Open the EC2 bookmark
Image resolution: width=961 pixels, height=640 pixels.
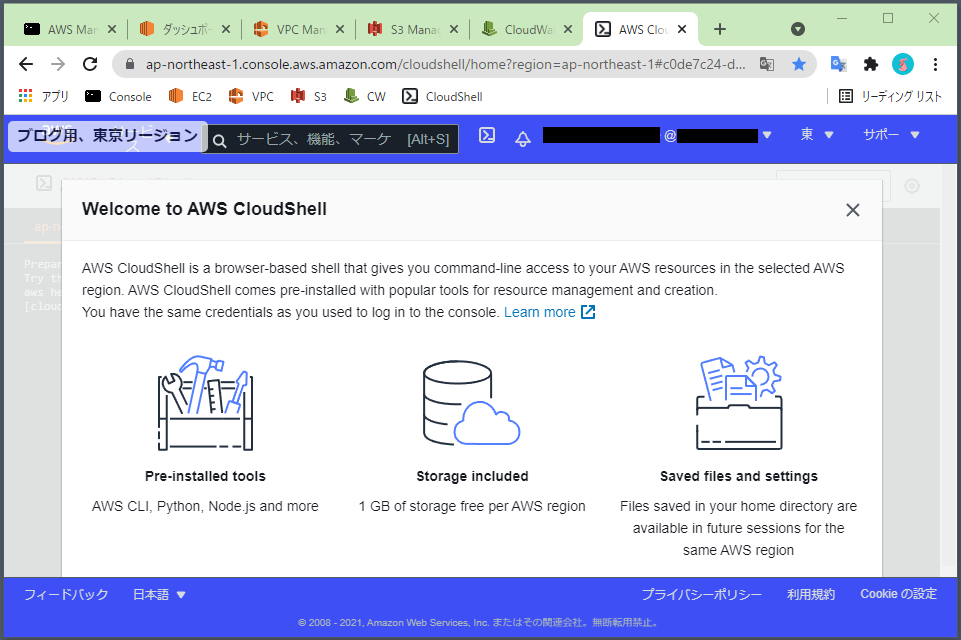(191, 96)
